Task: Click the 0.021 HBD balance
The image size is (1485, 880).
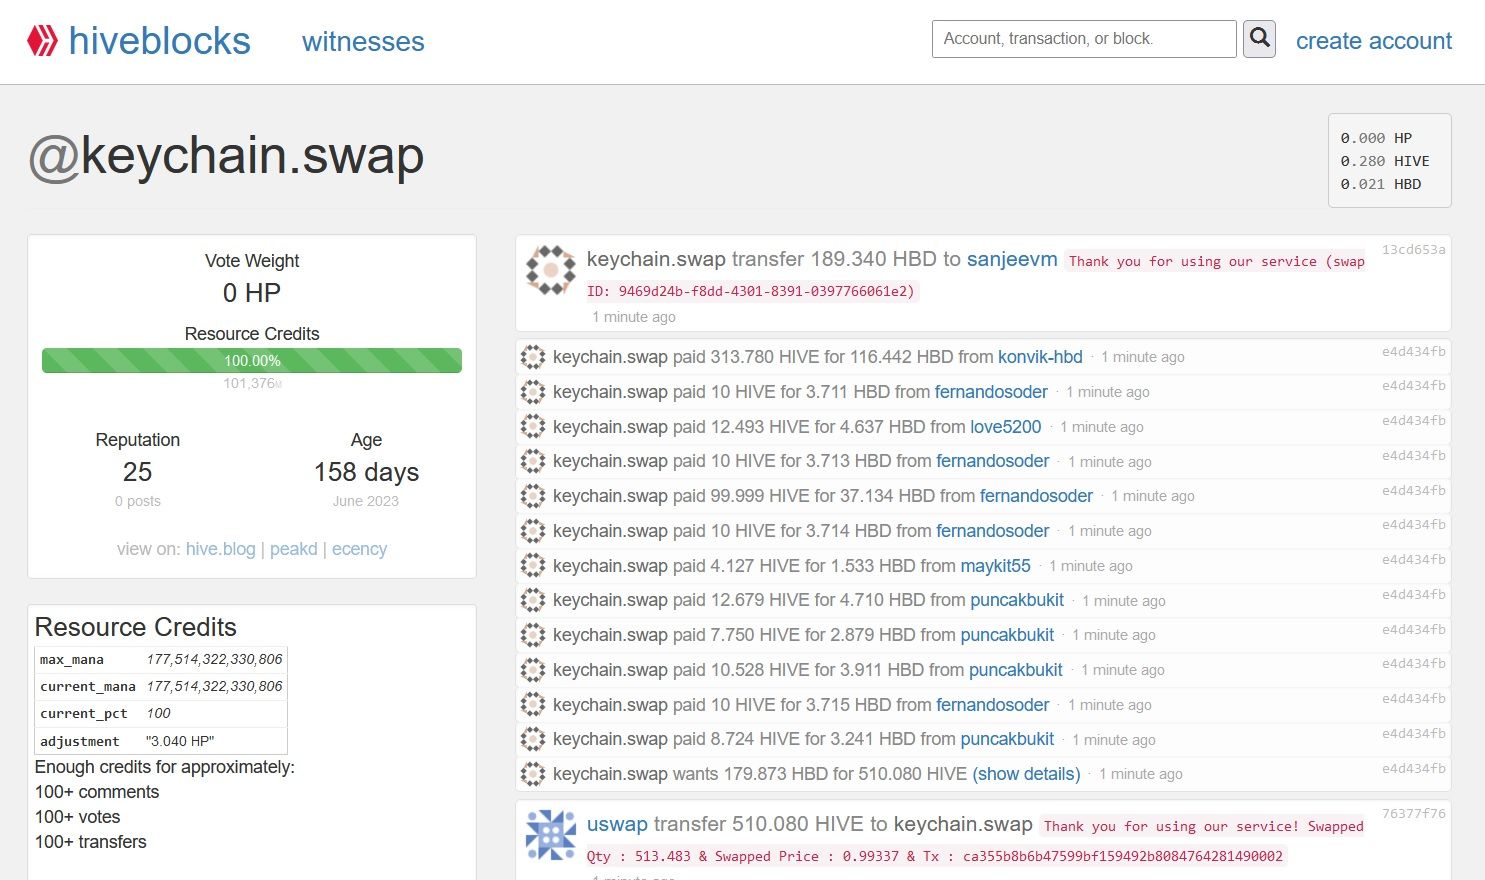Action: click(x=1381, y=184)
